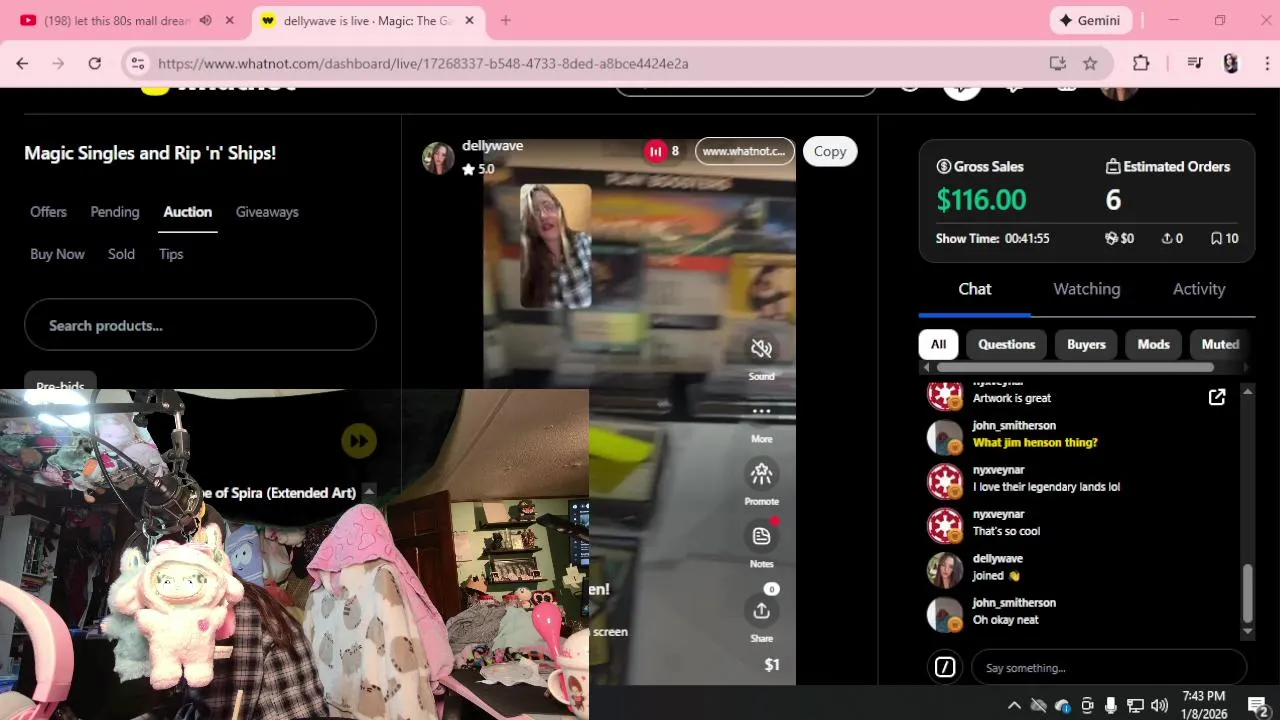
Task: Open the browser Extensions puzzle icon
Action: point(1141,63)
